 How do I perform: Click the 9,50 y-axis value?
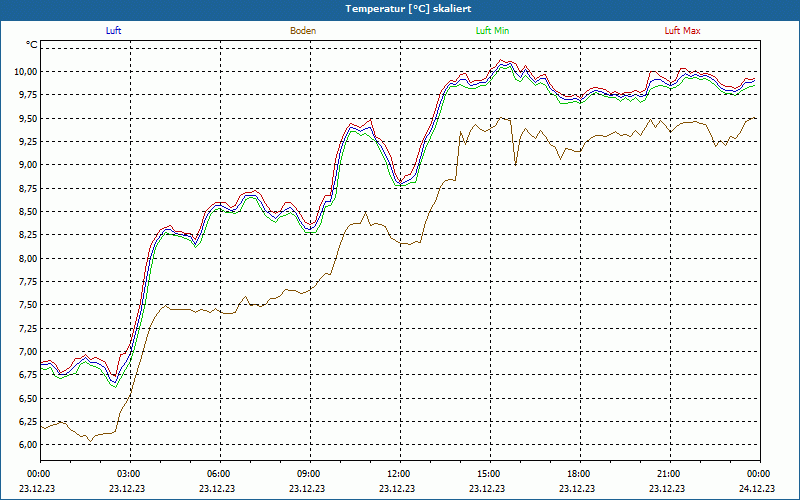pyautogui.click(x=27, y=118)
